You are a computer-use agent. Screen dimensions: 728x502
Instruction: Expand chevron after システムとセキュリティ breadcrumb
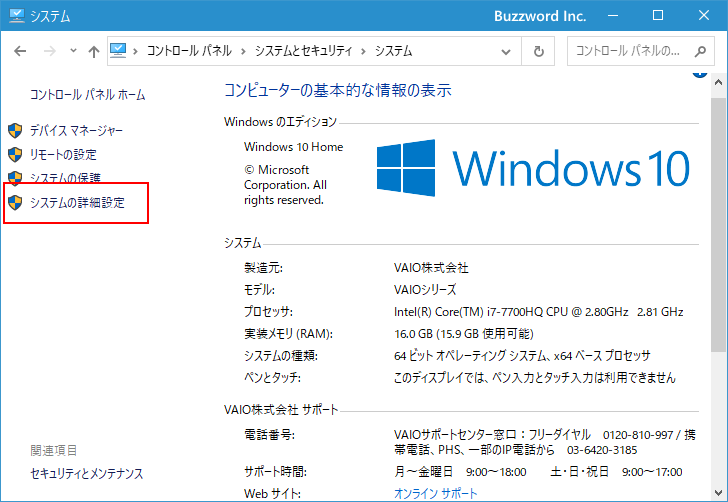[x=364, y=51]
